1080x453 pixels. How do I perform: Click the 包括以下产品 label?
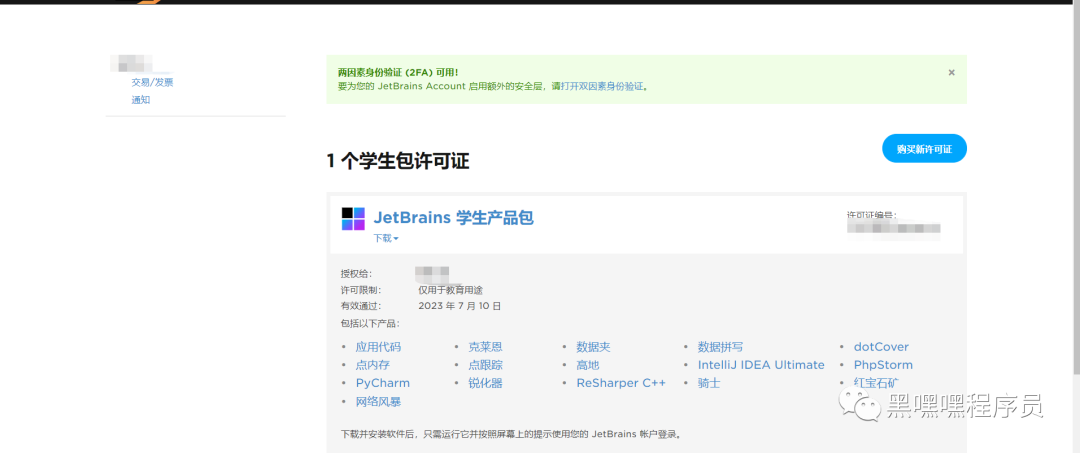[x=371, y=323]
